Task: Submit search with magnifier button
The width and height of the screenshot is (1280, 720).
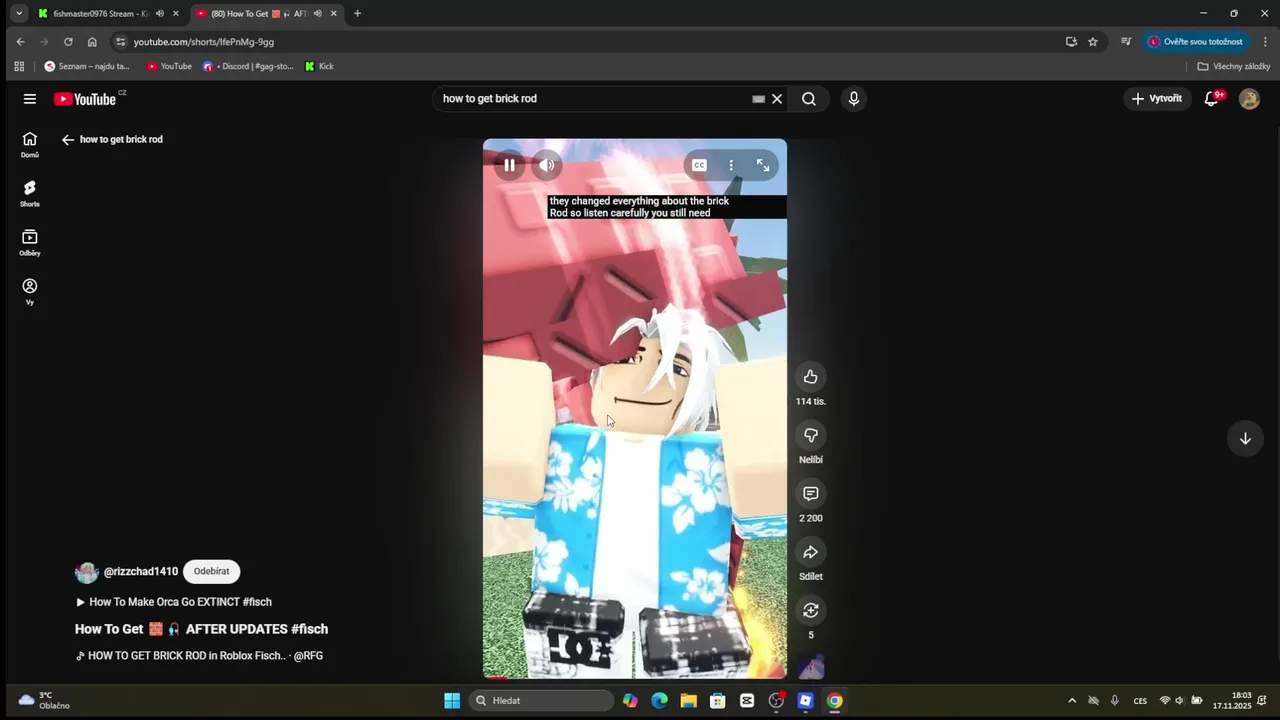Action: point(809,99)
